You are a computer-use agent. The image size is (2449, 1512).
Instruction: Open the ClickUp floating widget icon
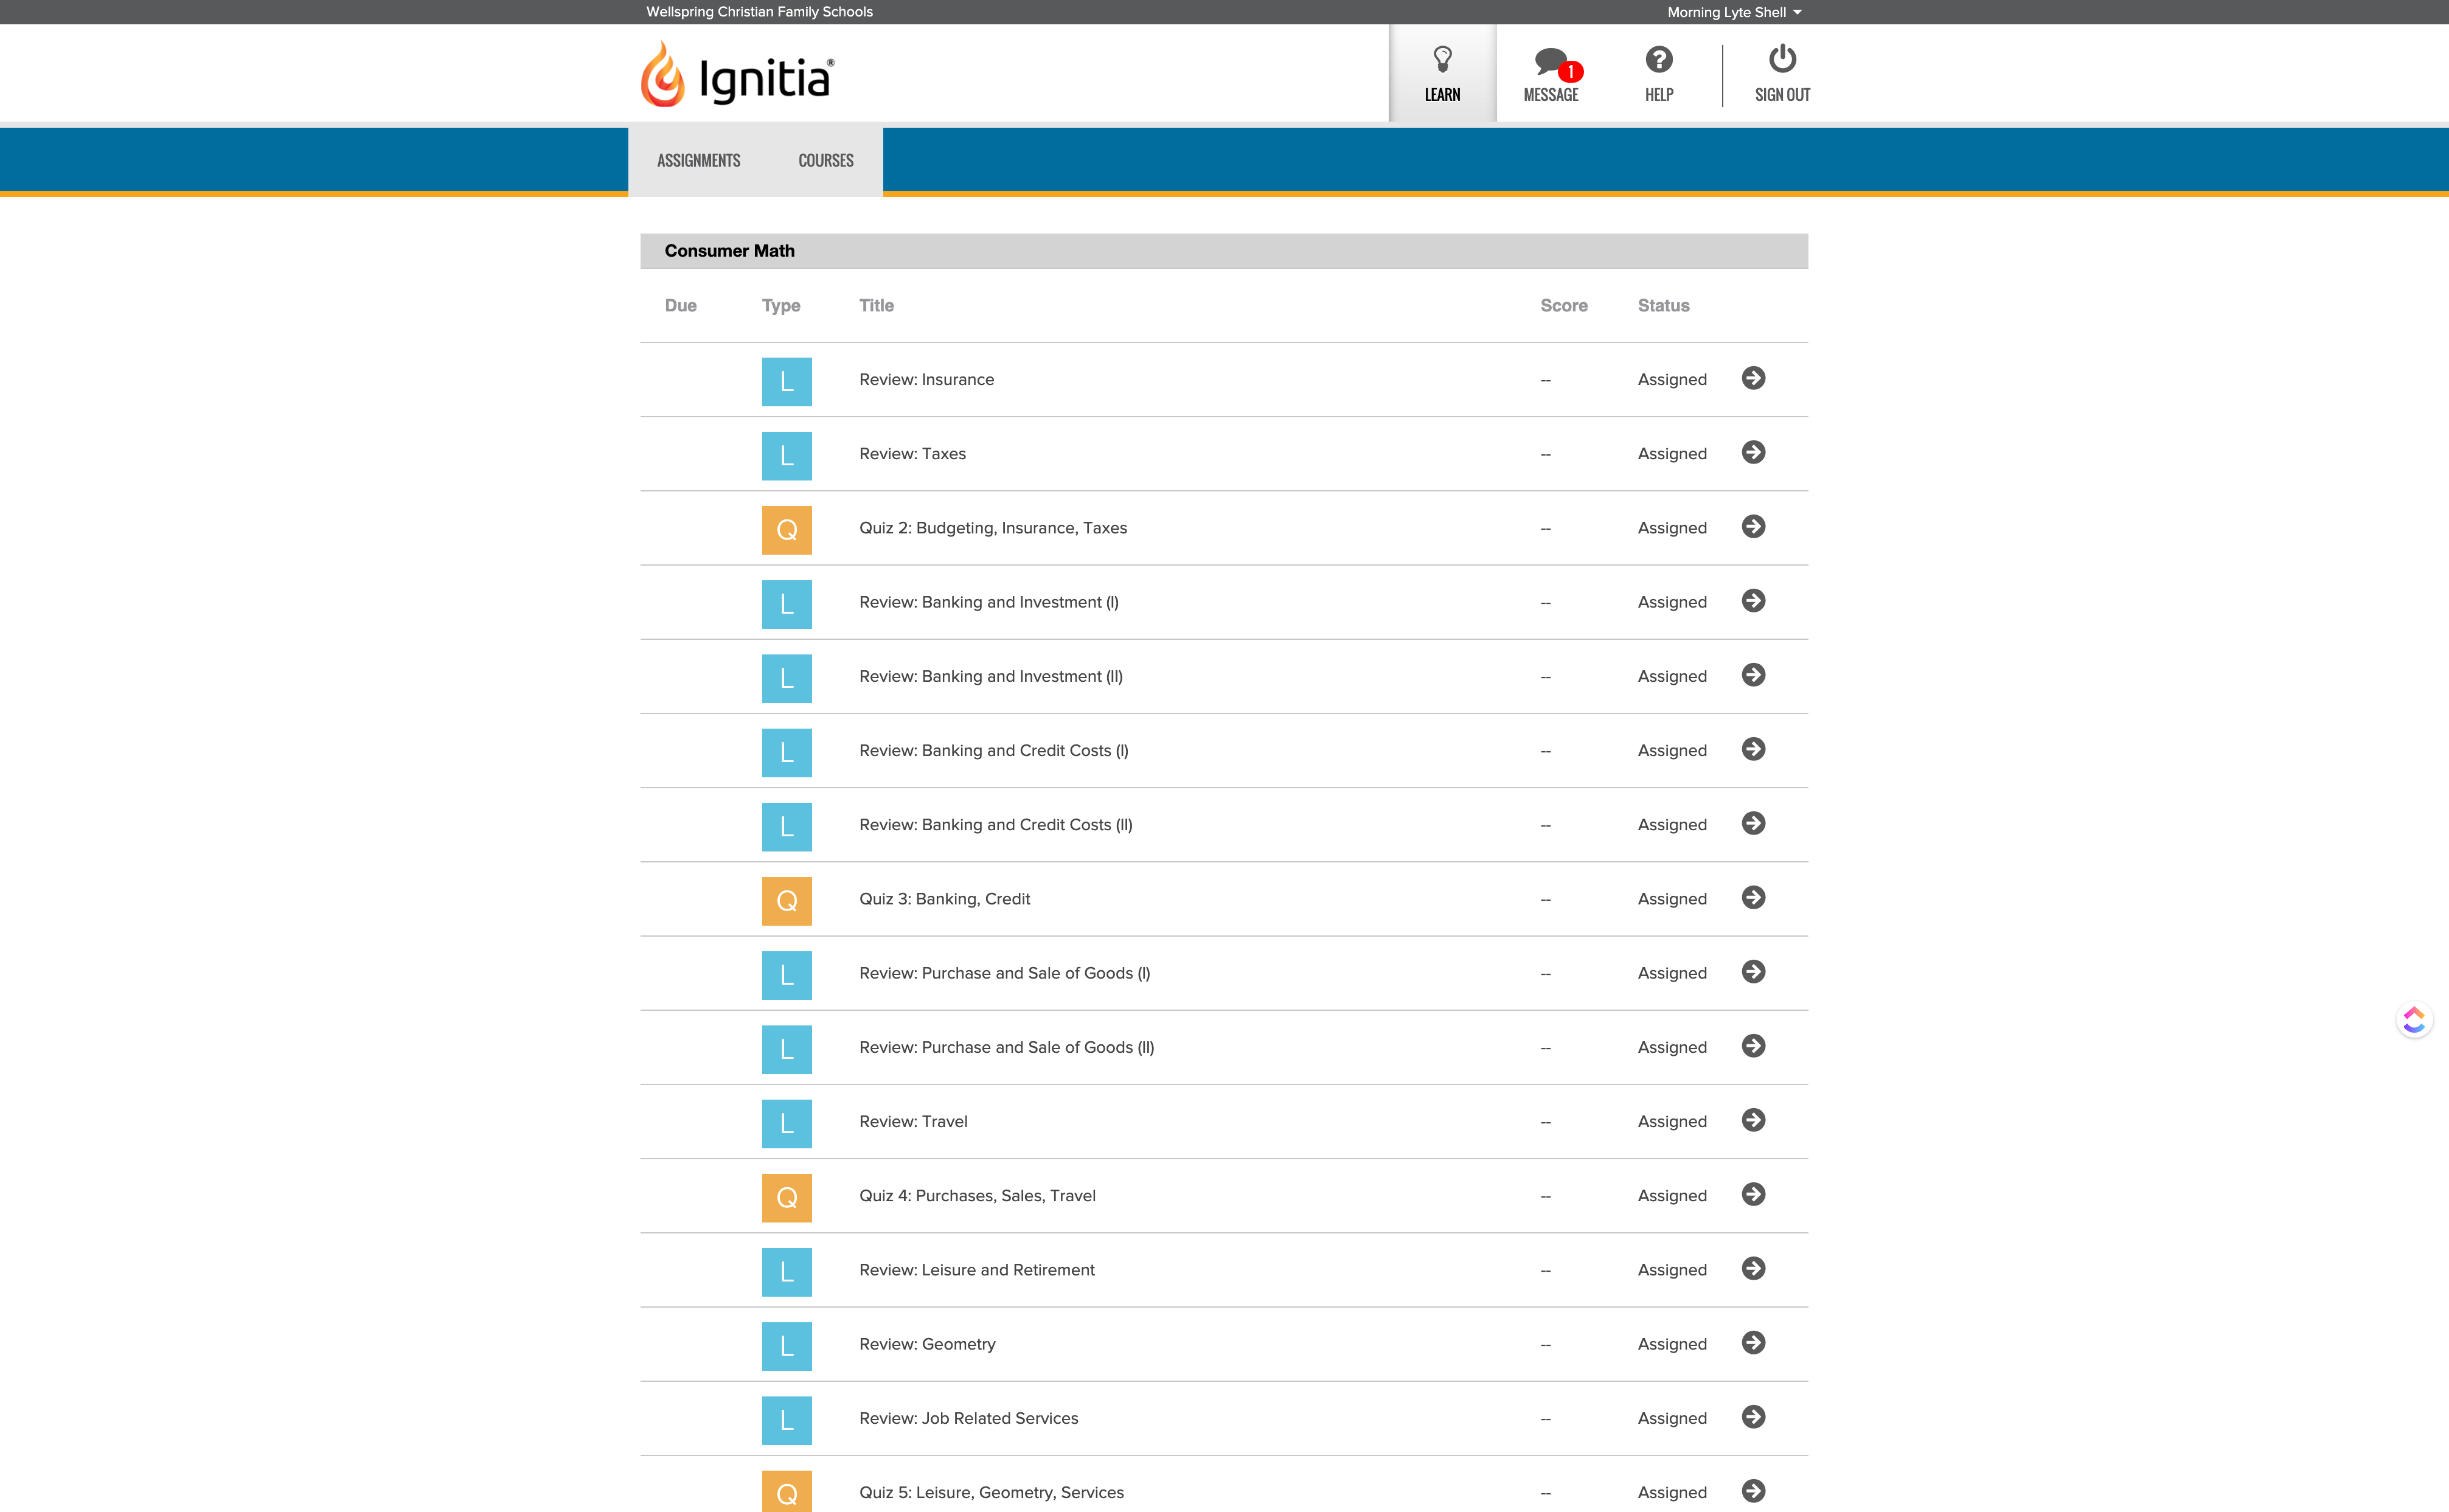(x=2414, y=1020)
